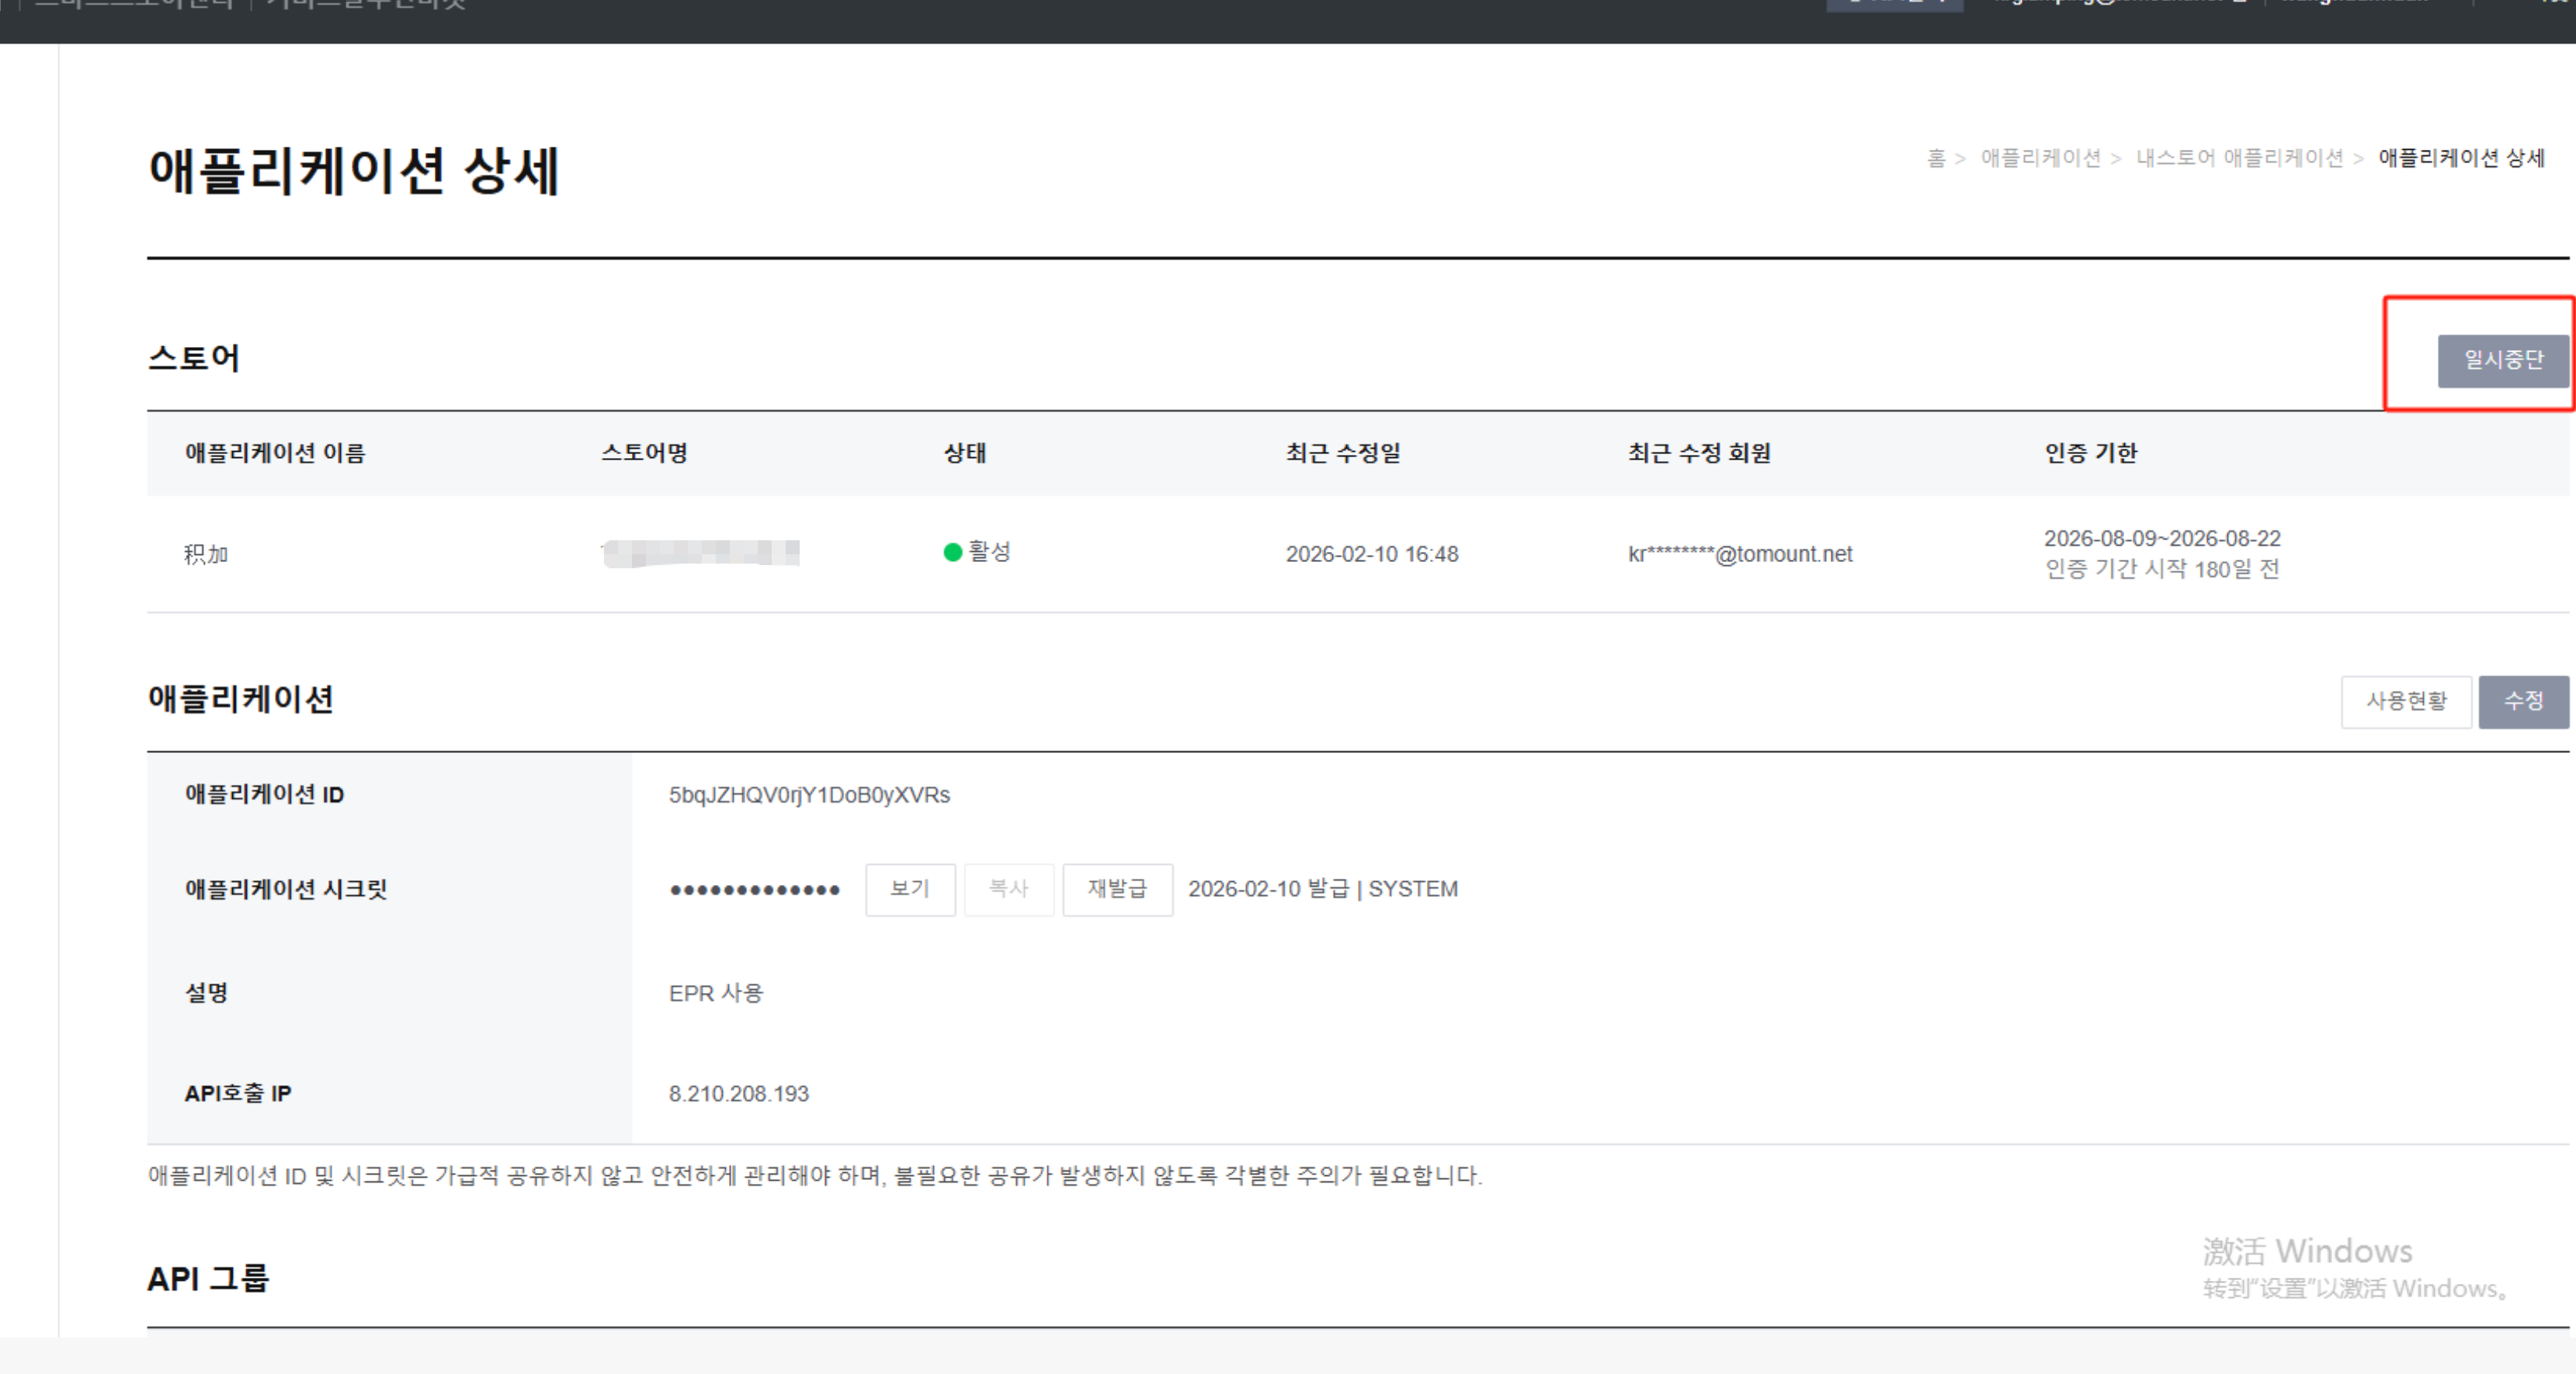Viewport: 2576px width, 1374px height.
Task: Navigate to 내스토어 애플리케이션 breadcrumb
Action: tap(2239, 158)
